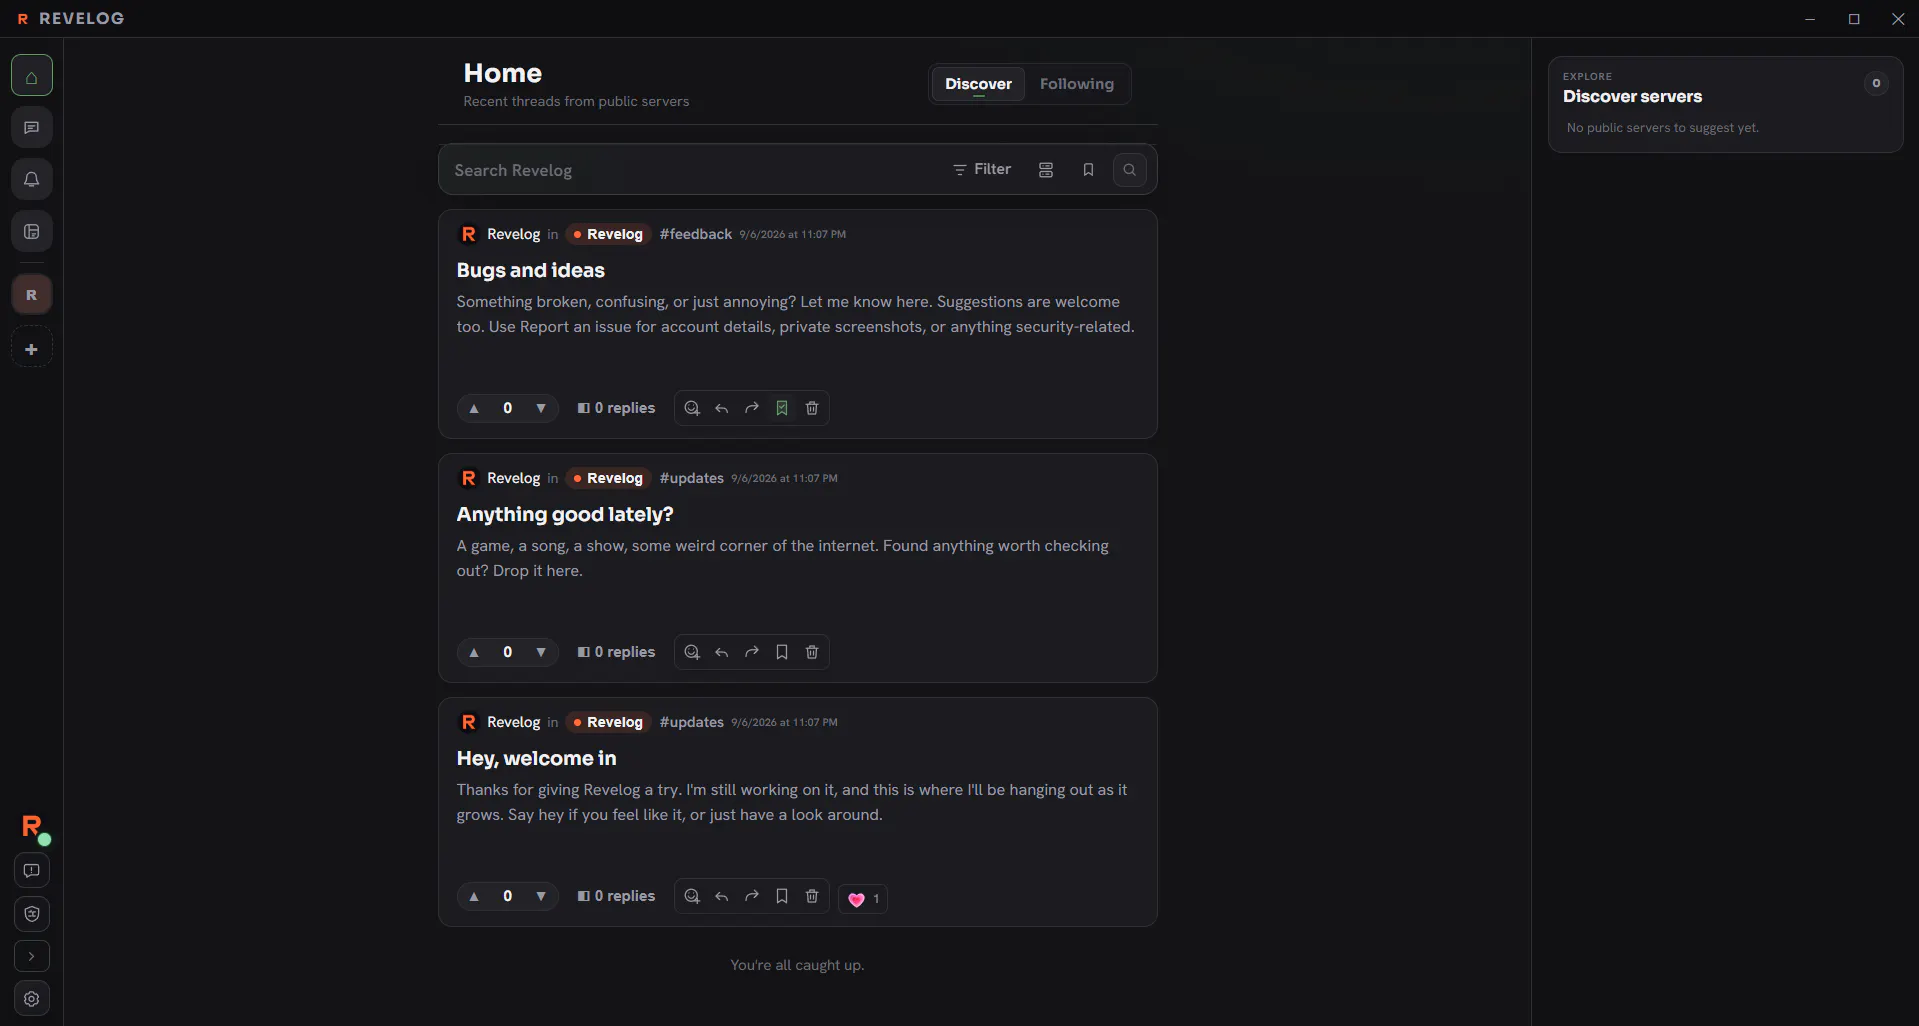
Task: Open the notifications bell icon
Action: click(x=32, y=180)
